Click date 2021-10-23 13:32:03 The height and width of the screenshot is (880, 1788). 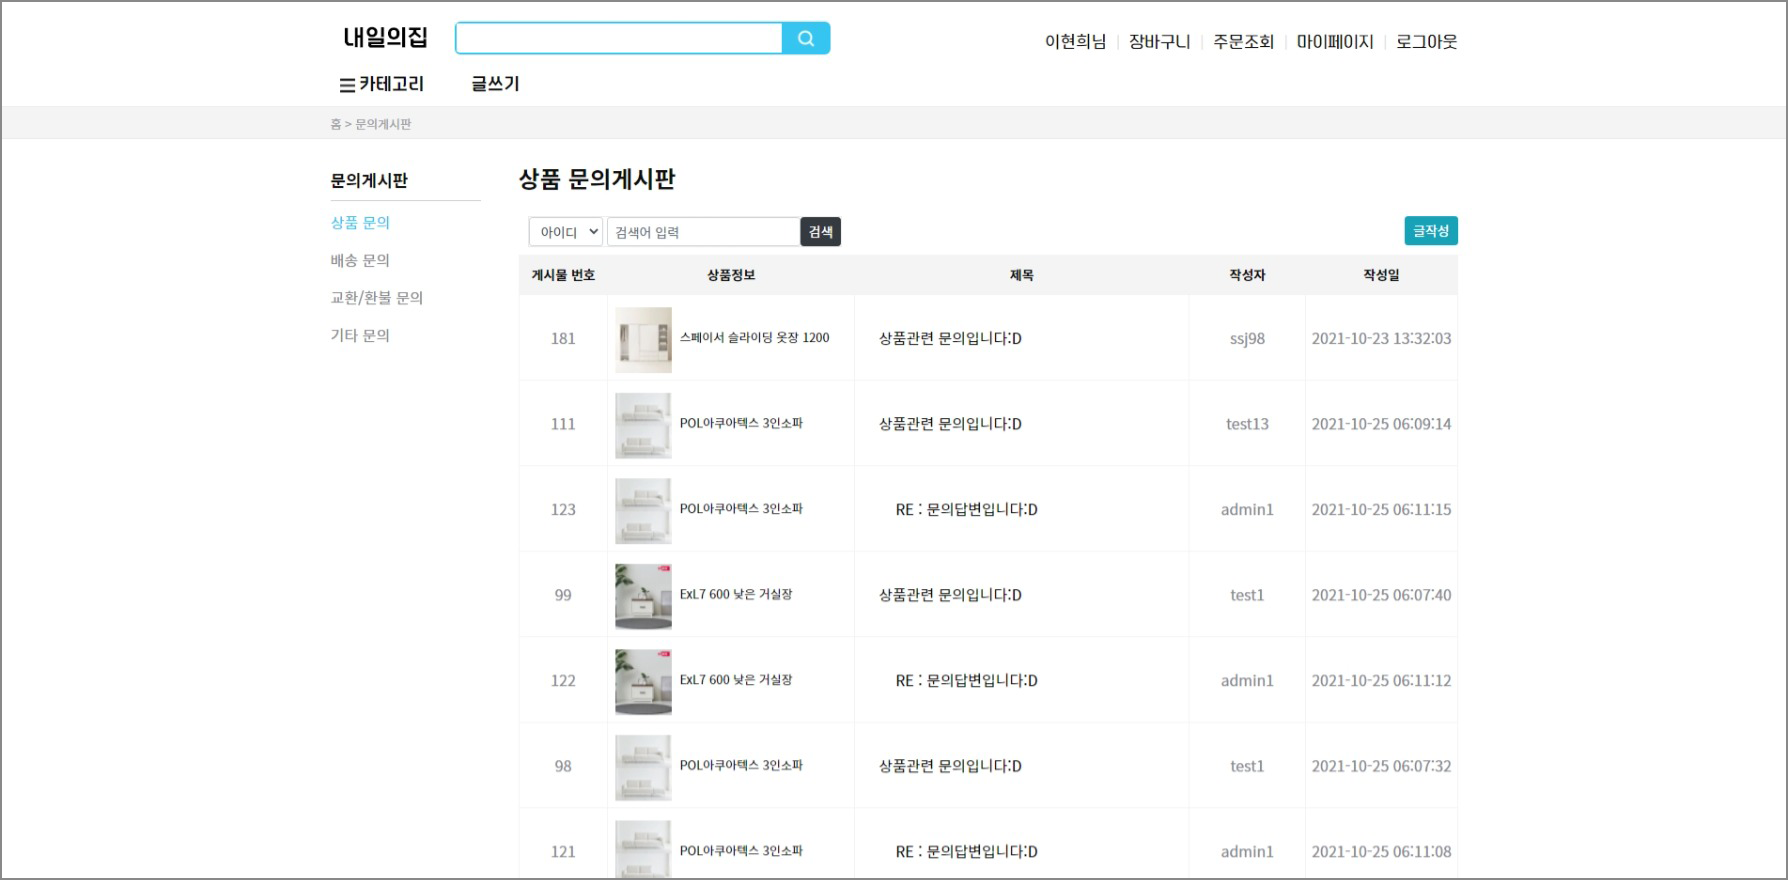(1381, 338)
